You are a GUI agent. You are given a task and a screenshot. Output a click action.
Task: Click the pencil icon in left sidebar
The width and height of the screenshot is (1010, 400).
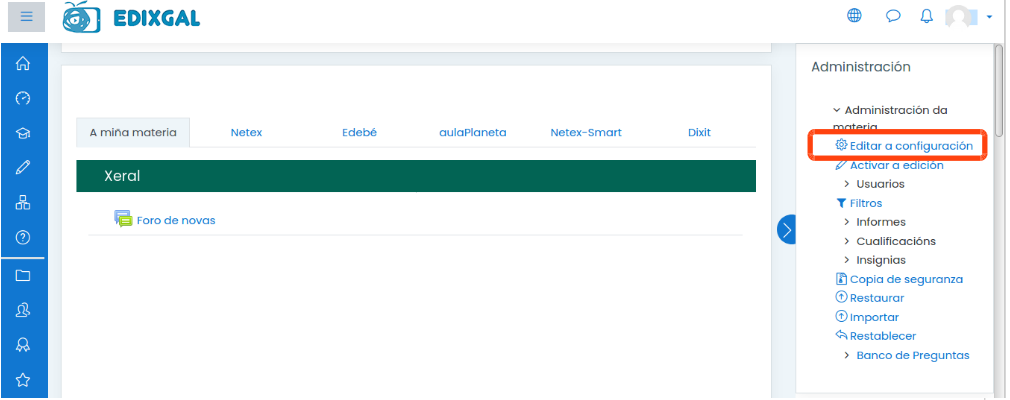coord(24,167)
